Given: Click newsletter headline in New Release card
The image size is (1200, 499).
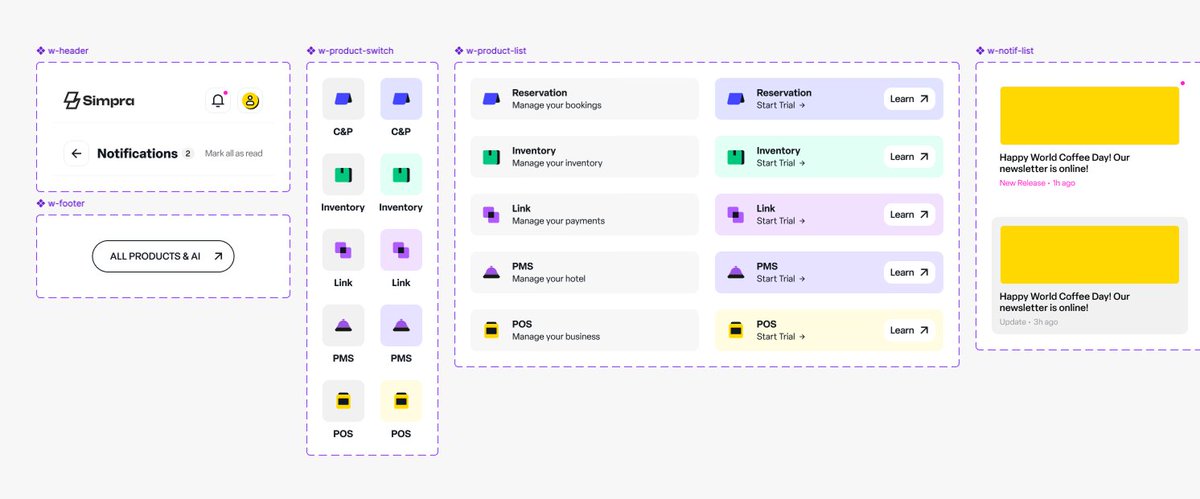Looking at the screenshot, I should pyautogui.click(x=1065, y=163).
